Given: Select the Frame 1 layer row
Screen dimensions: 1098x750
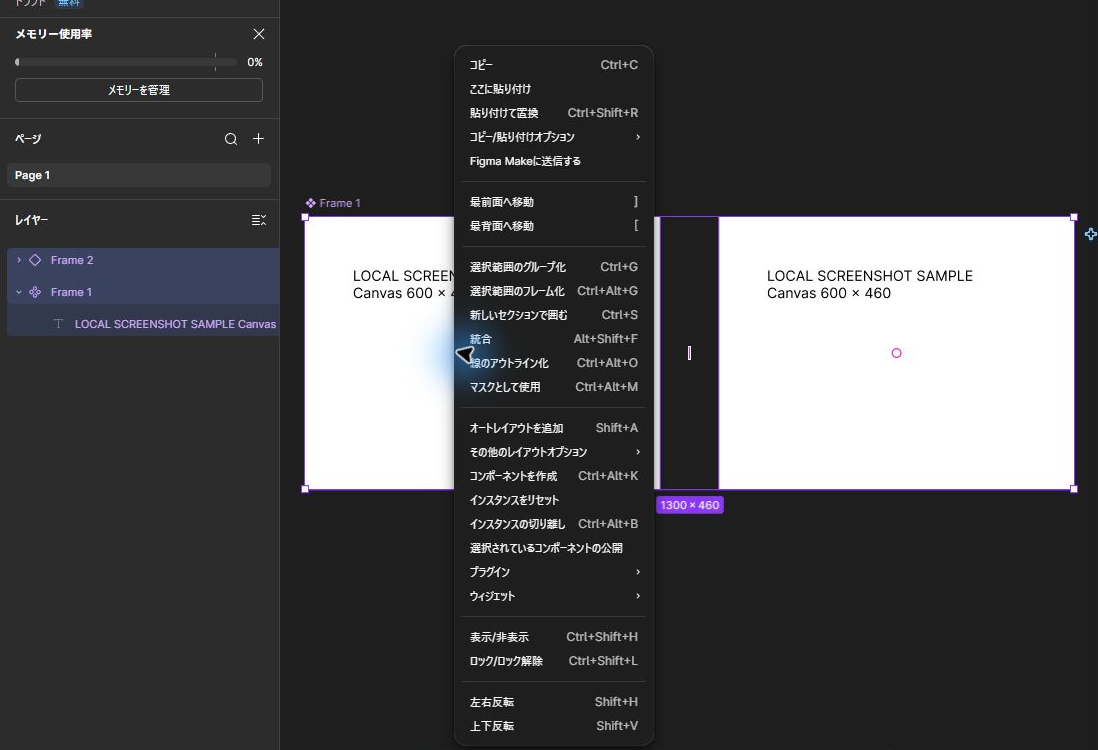Looking at the screenshot, I should pyautogui.click(x=143, y=292).
